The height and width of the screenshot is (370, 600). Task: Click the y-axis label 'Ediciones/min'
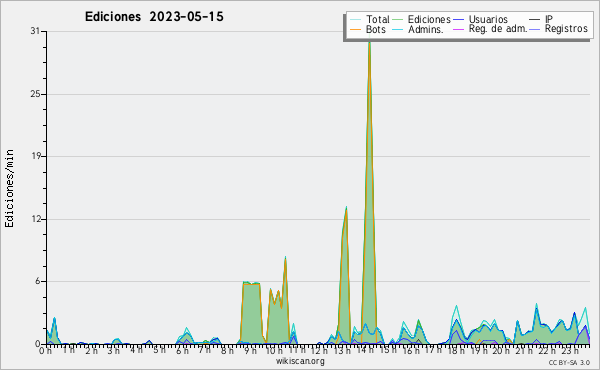(x=9, y=189)
